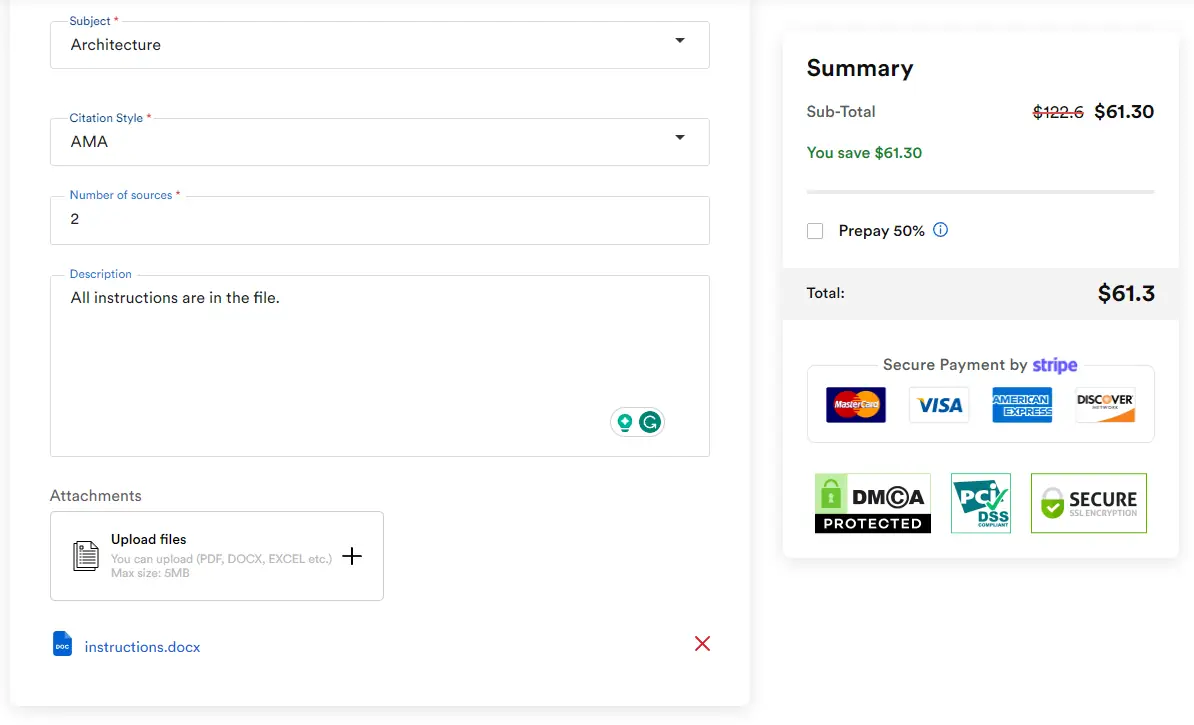This screenshot has width=1194, height=725.
Task: Click the Stripe logo text
Action: coord(1055,366)
